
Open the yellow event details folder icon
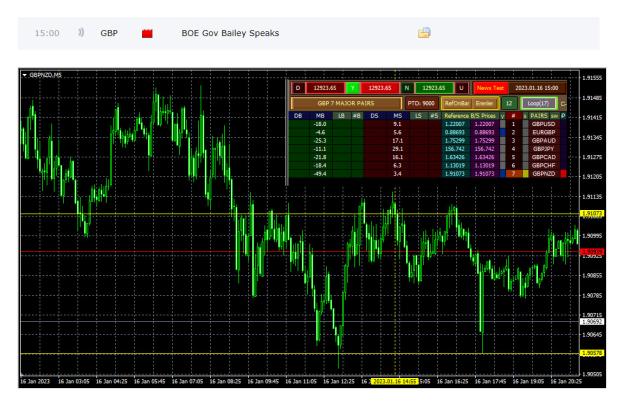pos(424,33)
